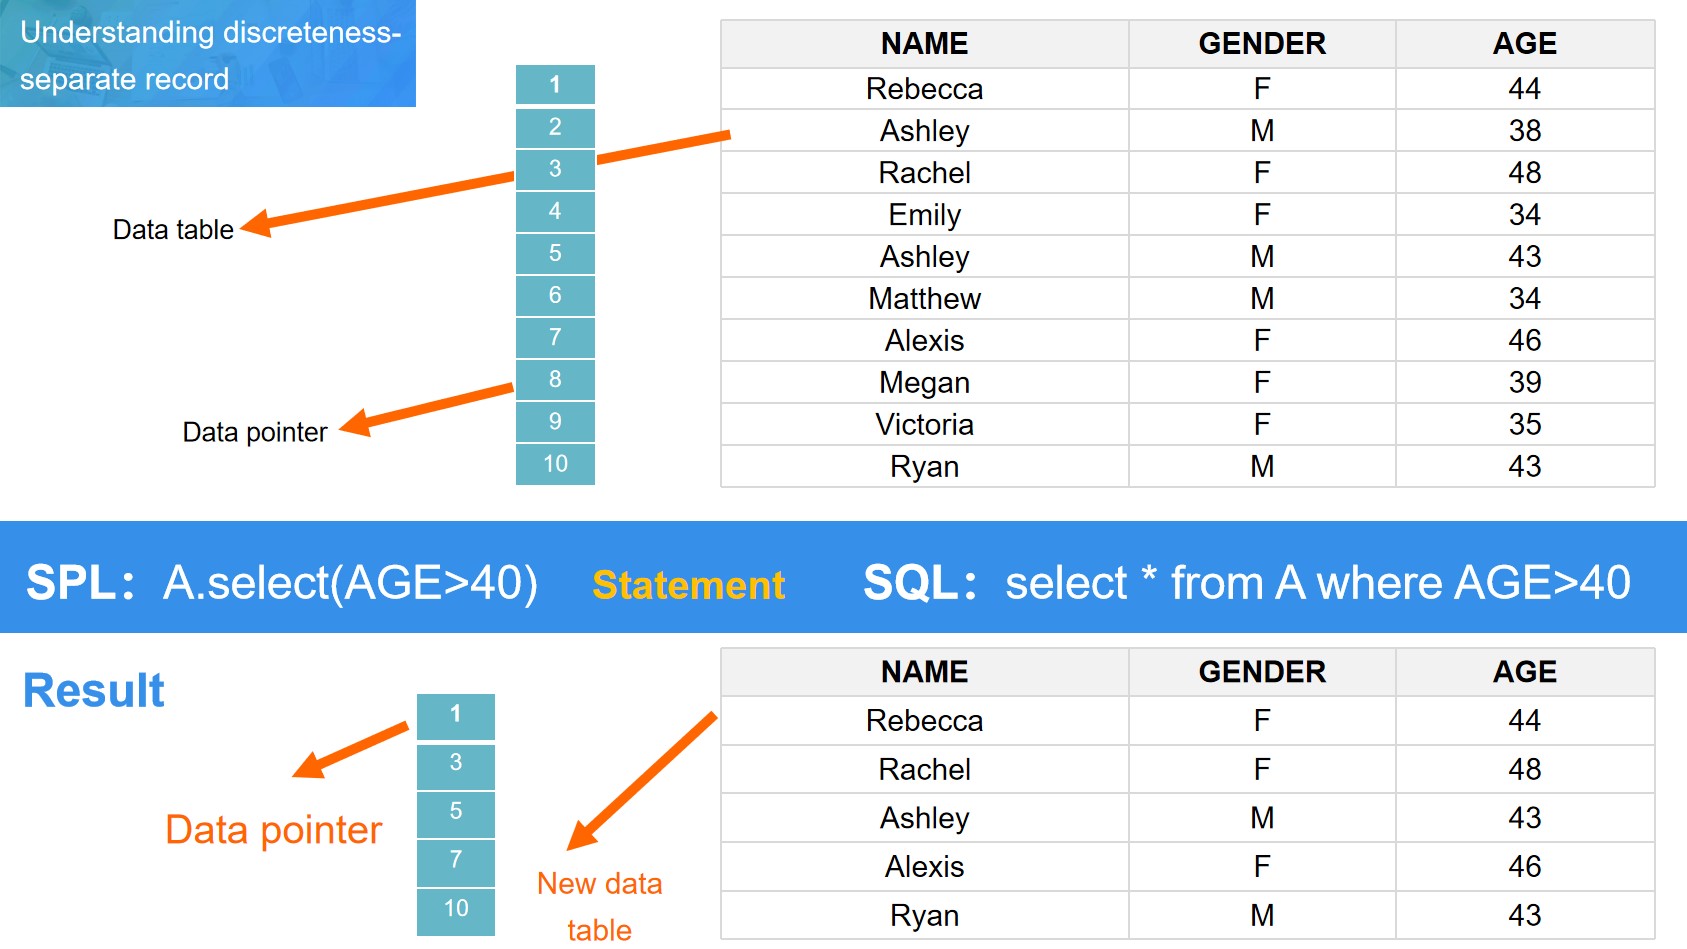Image resolution: width=1687 pixels, height=949 pixels.
Task: Select pointer box 10 in the upper list
Action: tap(555, 464)
